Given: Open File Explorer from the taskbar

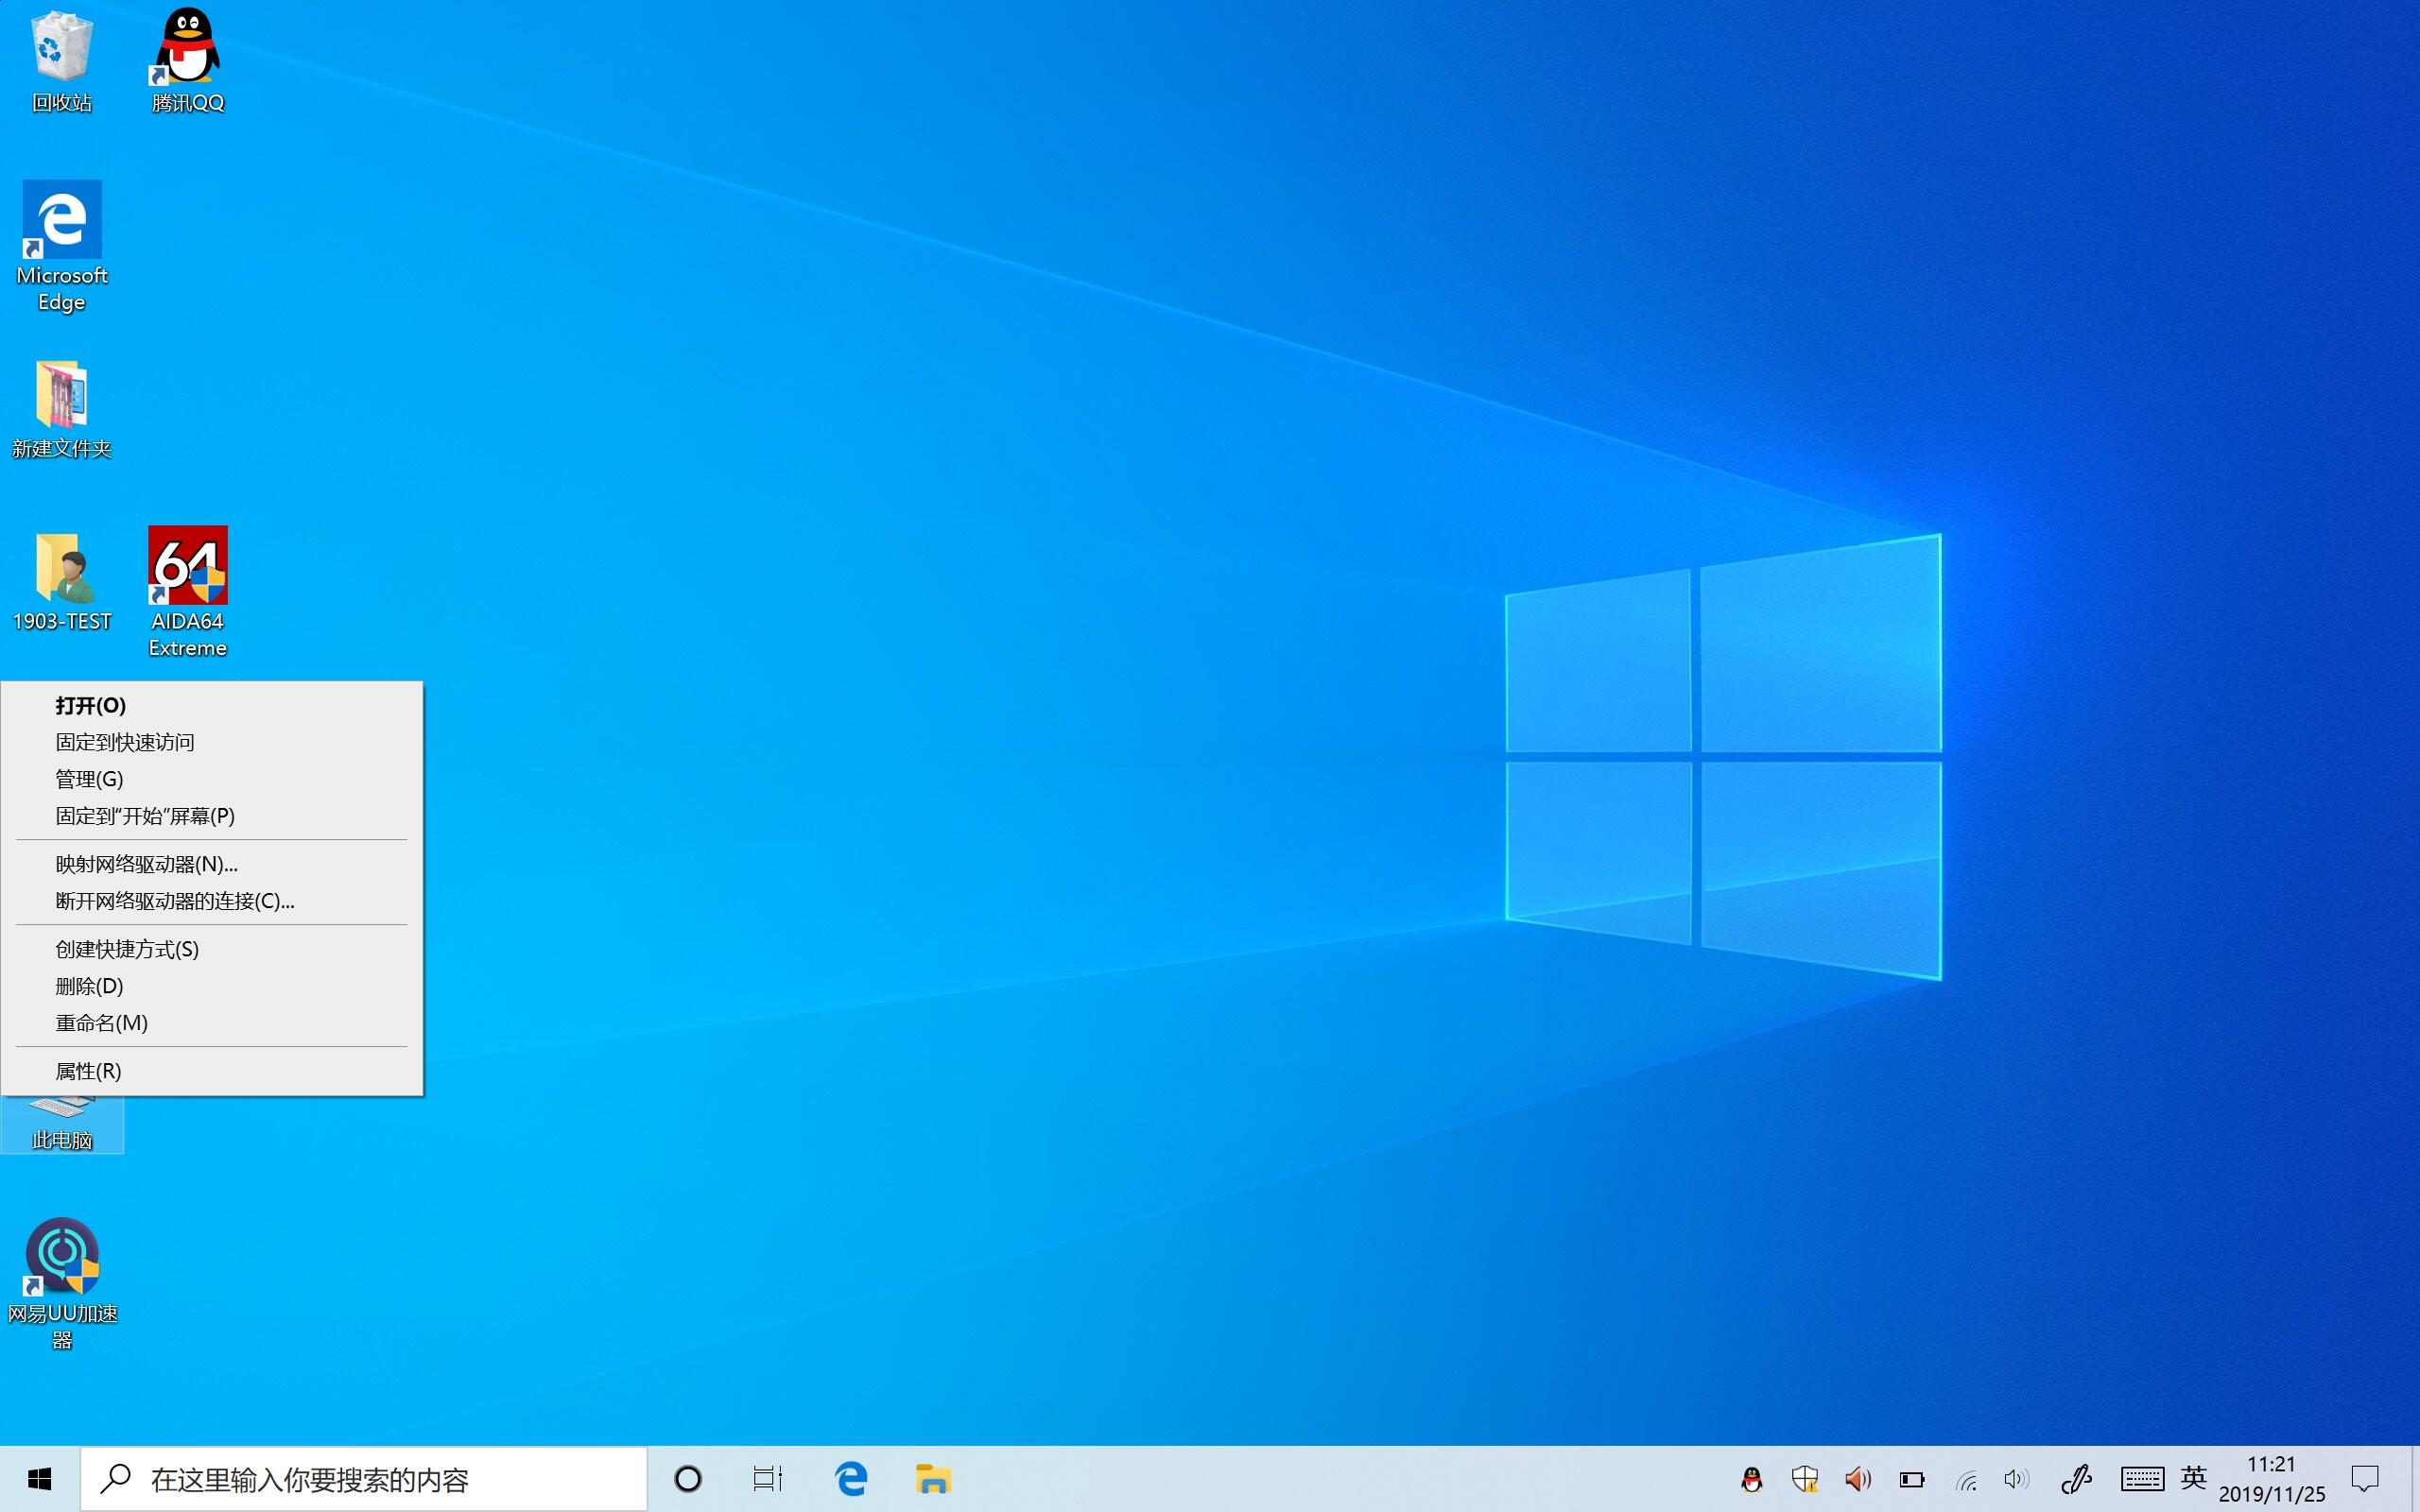Looking at the screenshot, I should [x=932, y=1479].
